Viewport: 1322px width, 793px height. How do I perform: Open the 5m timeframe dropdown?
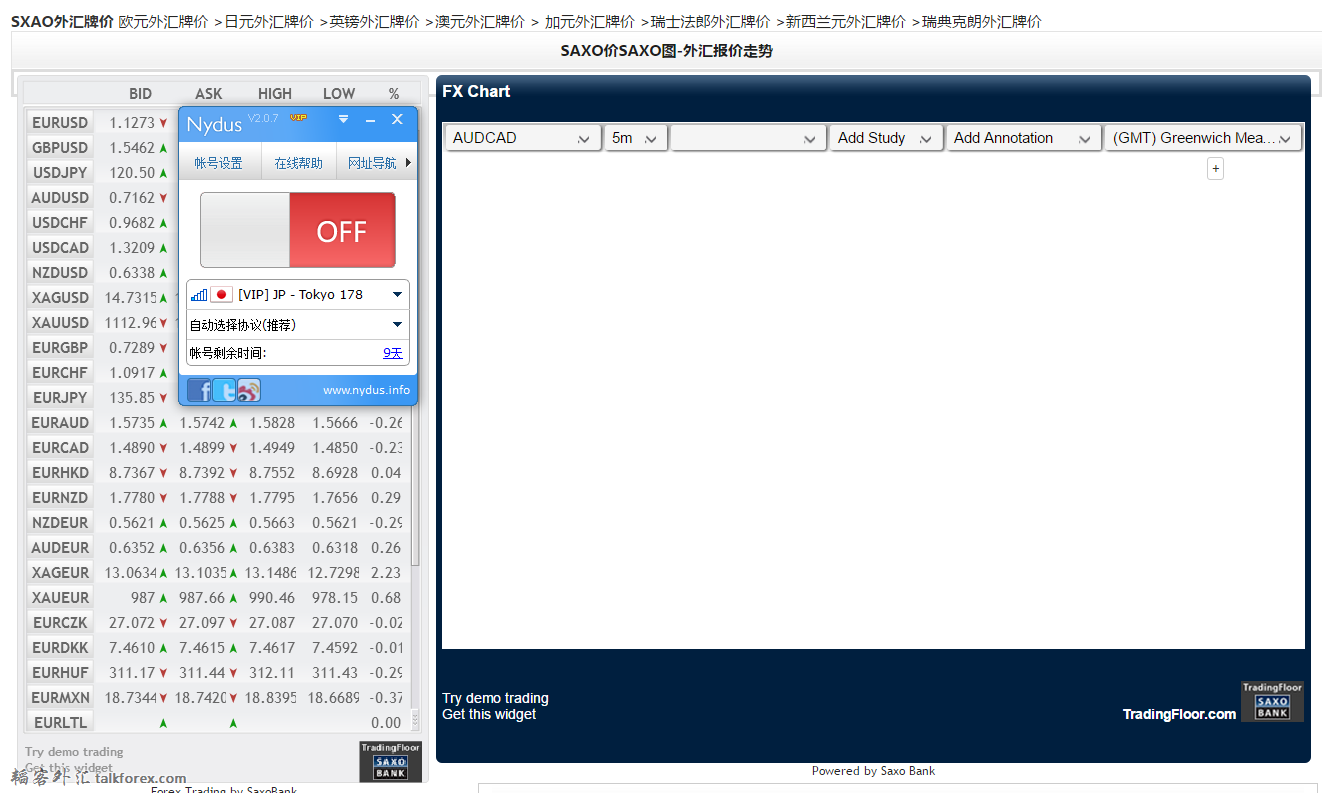coord(636,138)
